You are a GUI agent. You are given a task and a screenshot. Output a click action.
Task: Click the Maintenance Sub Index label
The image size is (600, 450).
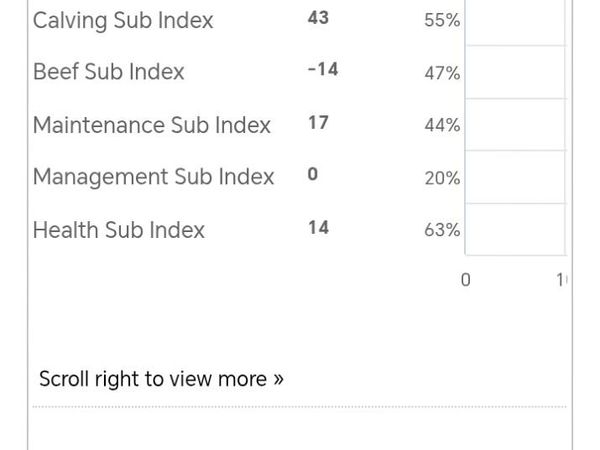[152, 125]
